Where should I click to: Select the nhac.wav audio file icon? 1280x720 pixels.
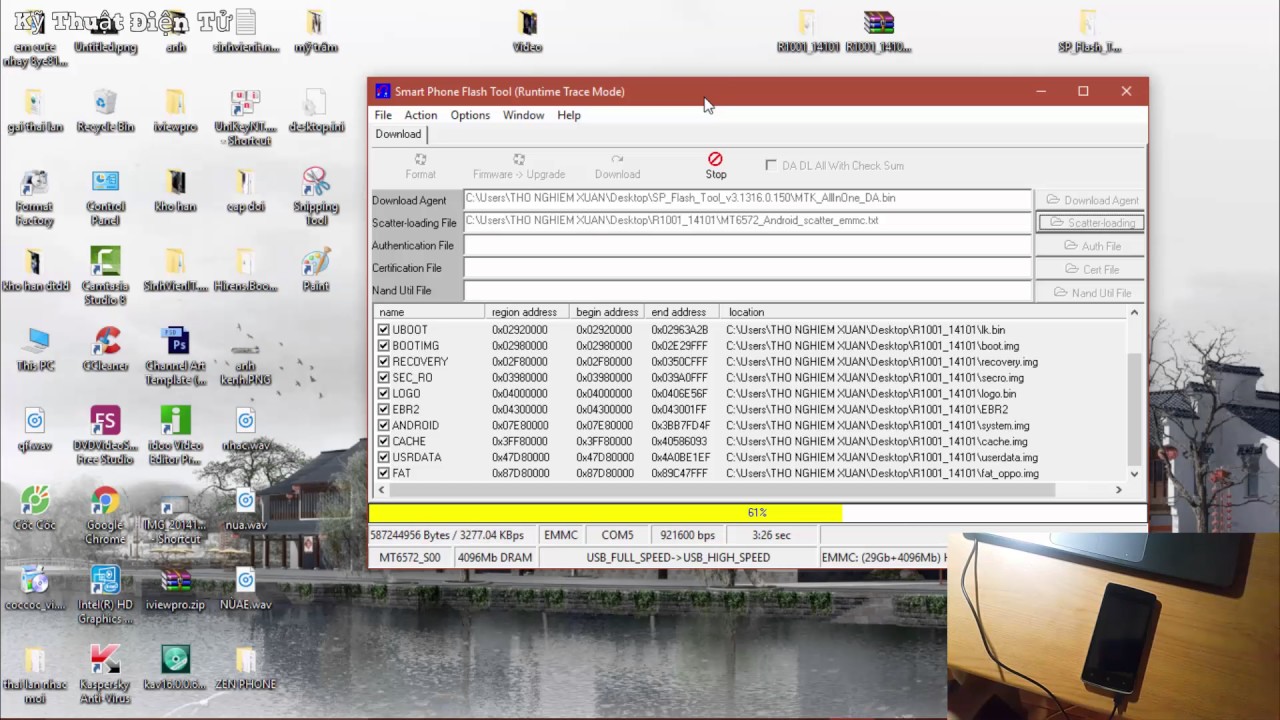point(245,429)
